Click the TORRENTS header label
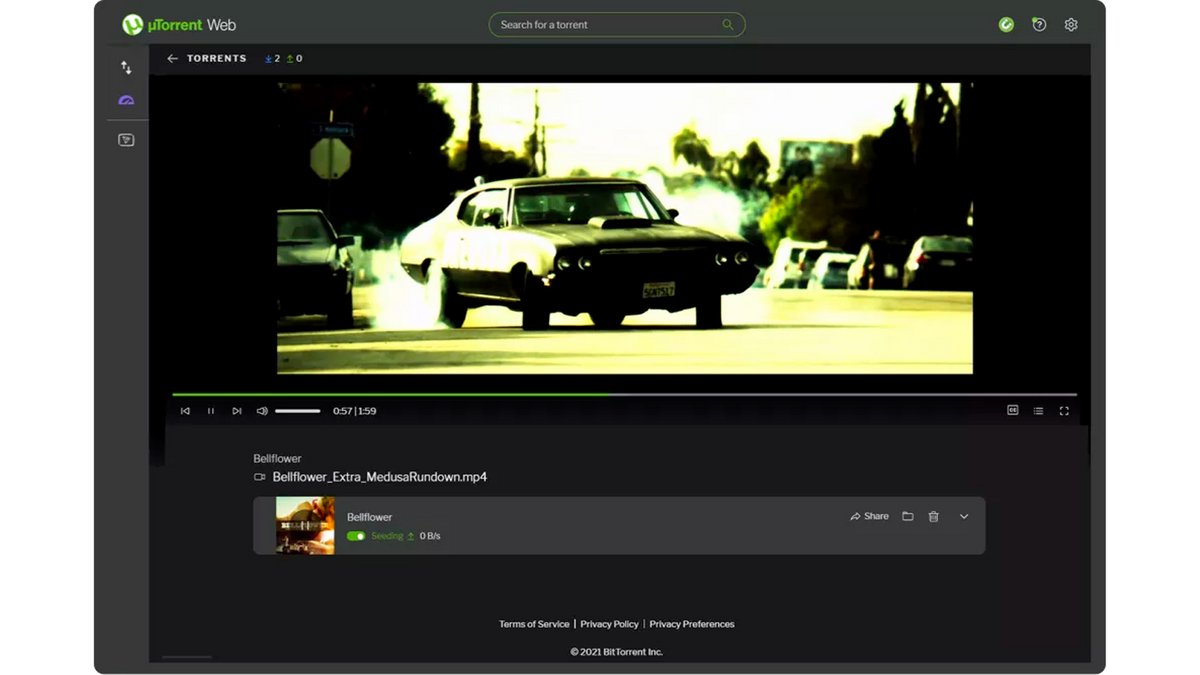Viewport: 1200px width, 675px height. tap(216, 58)
